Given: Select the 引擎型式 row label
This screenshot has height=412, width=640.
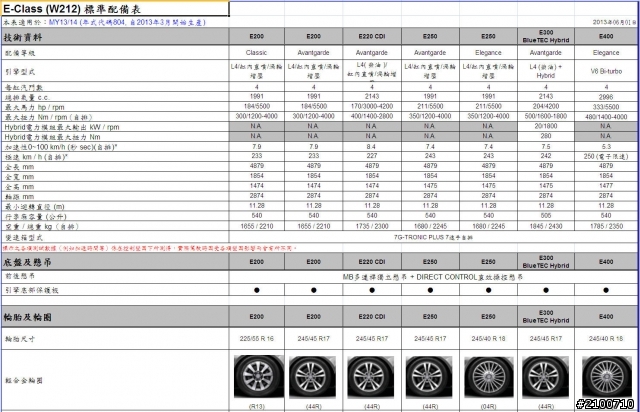Looking at the screenshot, I should pos(20,72).
